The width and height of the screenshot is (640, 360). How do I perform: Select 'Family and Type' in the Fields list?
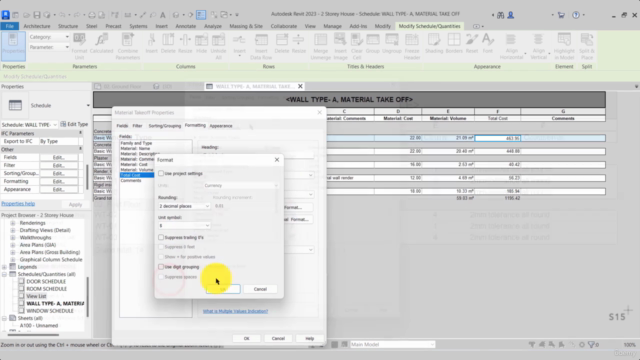pos(136,143)
